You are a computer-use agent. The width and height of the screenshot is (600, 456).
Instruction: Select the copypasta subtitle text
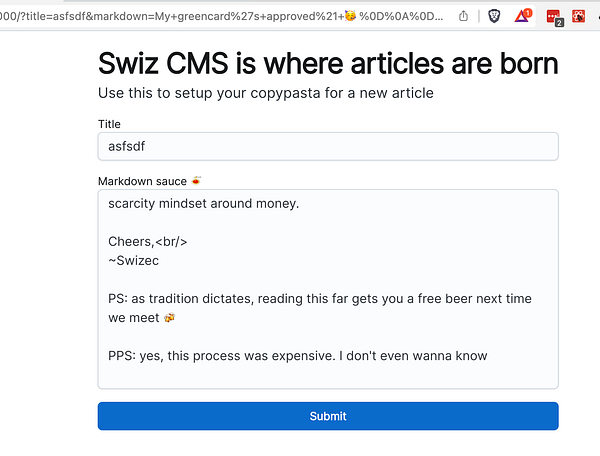(266, 93)
